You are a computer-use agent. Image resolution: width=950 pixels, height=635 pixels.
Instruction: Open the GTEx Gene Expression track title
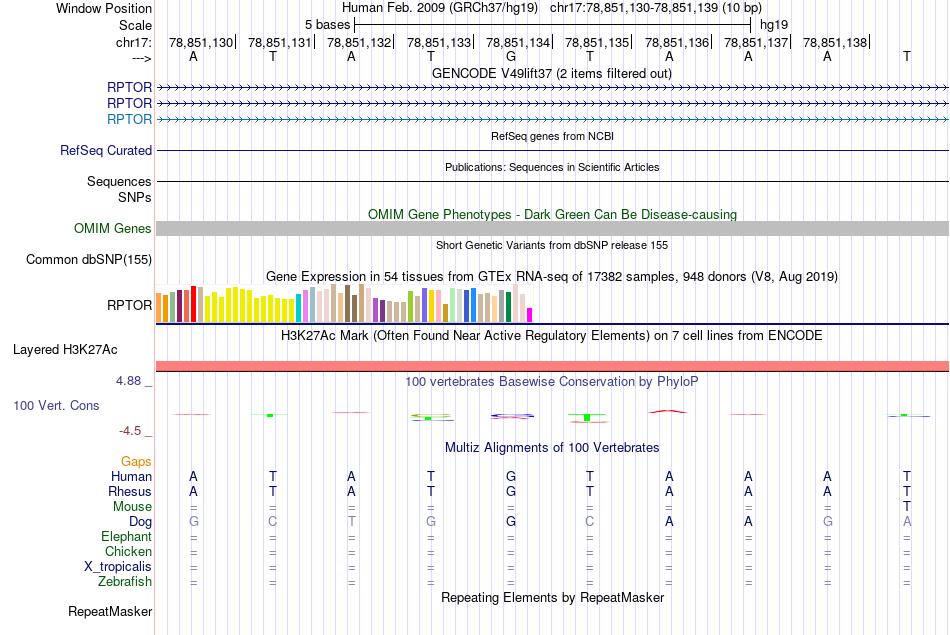click(x=552, y=276)
